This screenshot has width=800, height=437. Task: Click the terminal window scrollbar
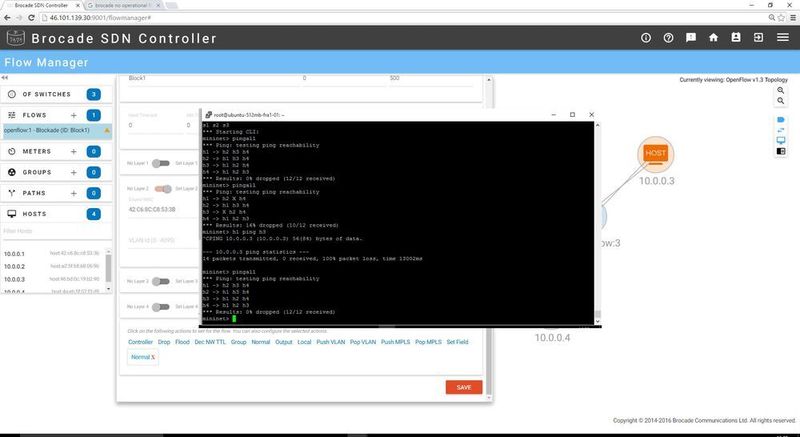tap(597, 223)
